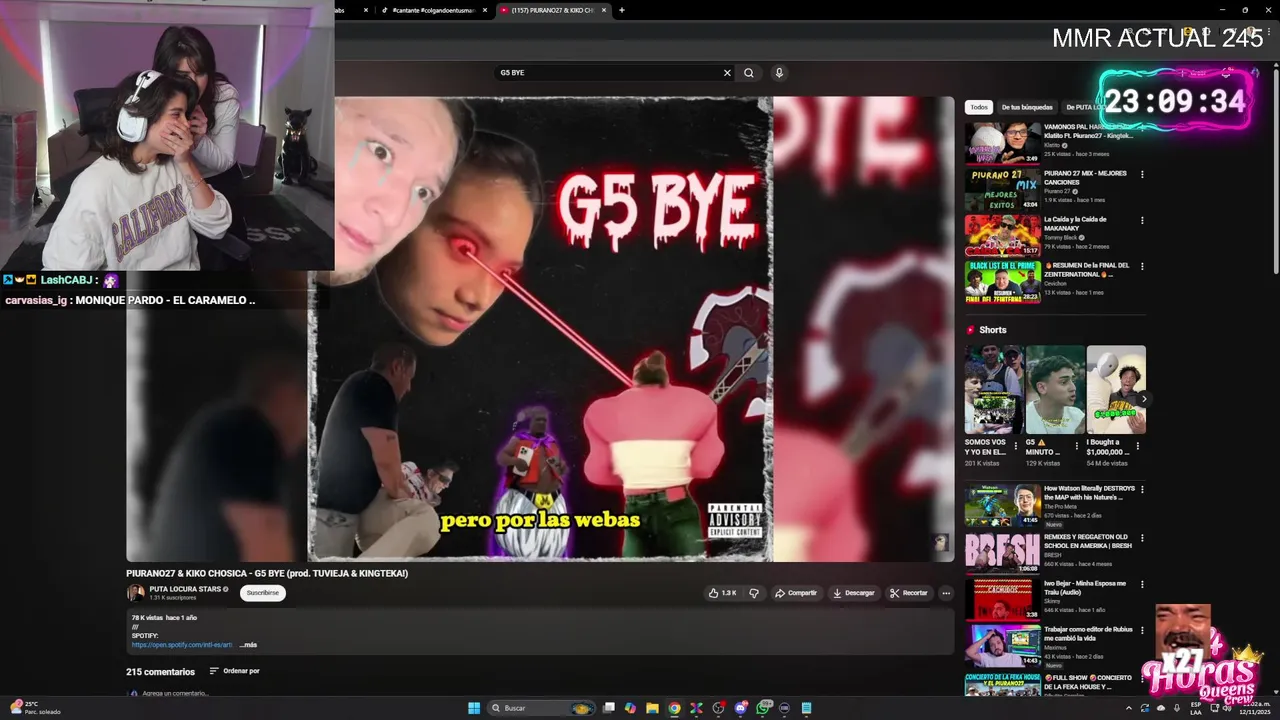The image size is (1280, 720).
Task: Open PIURANO 27 MIX video thumbnail
Action: tap(1002, 189)
